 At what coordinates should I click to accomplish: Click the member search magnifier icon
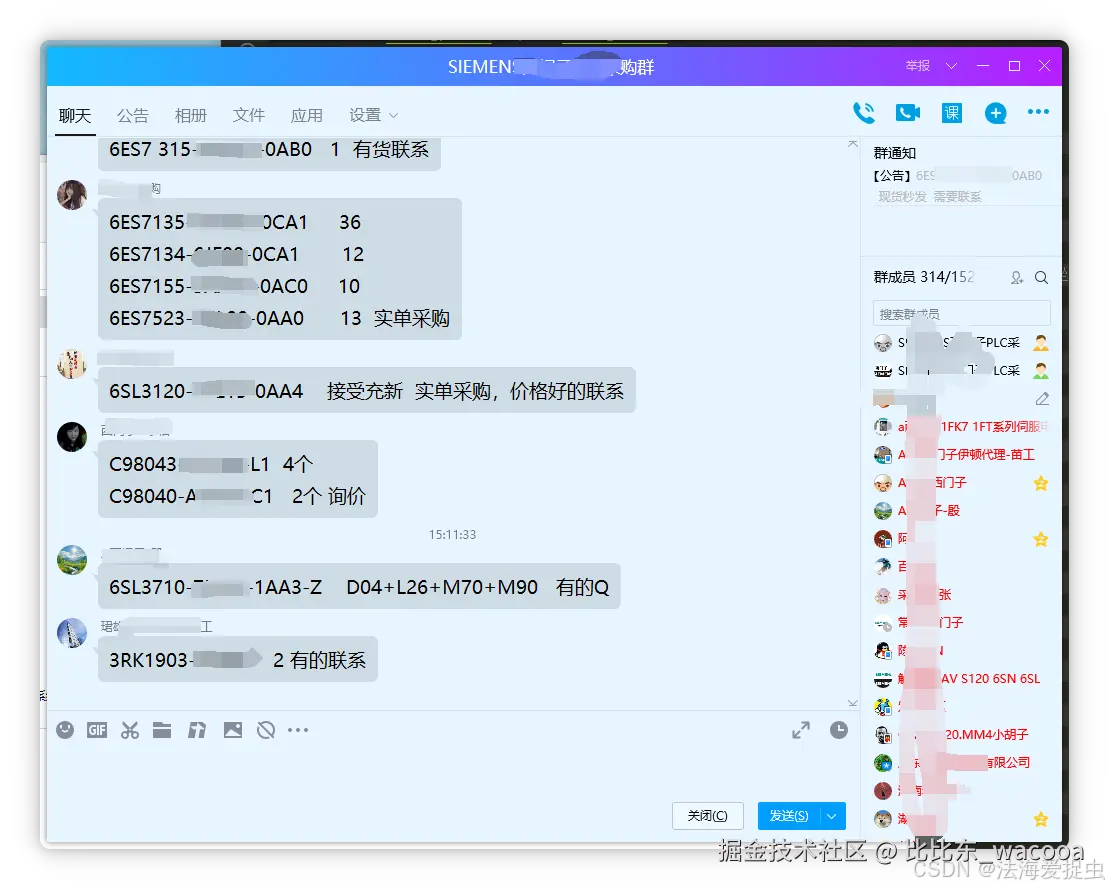coord(1041,278)
